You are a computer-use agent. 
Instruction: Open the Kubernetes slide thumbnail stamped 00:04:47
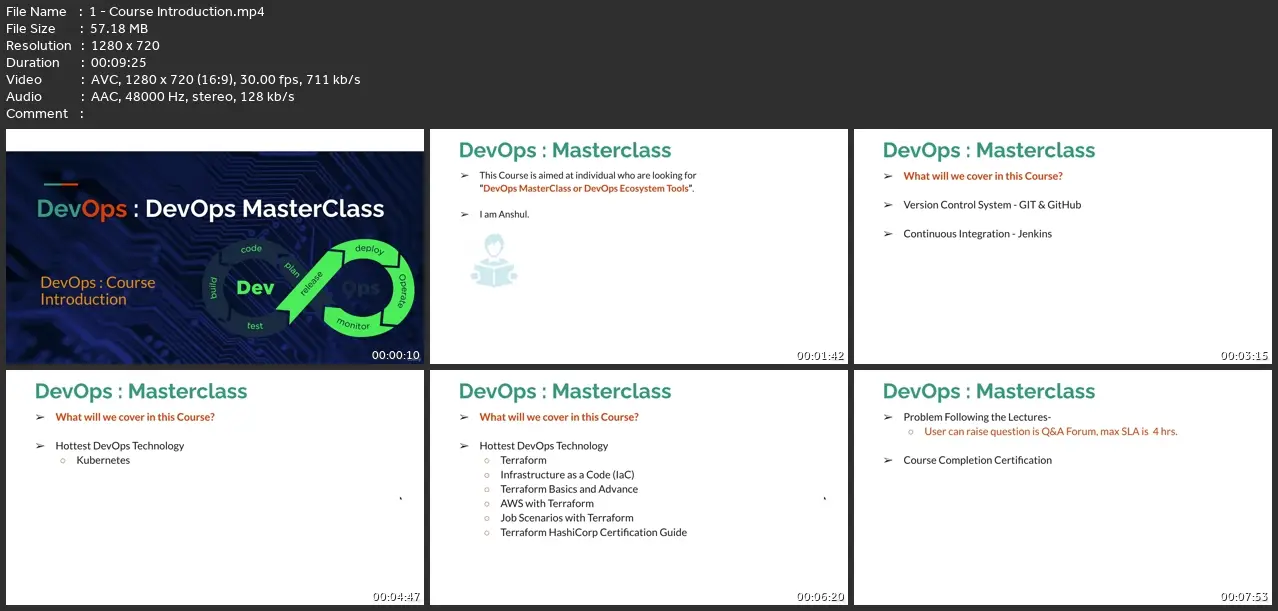tap(215, 487)
